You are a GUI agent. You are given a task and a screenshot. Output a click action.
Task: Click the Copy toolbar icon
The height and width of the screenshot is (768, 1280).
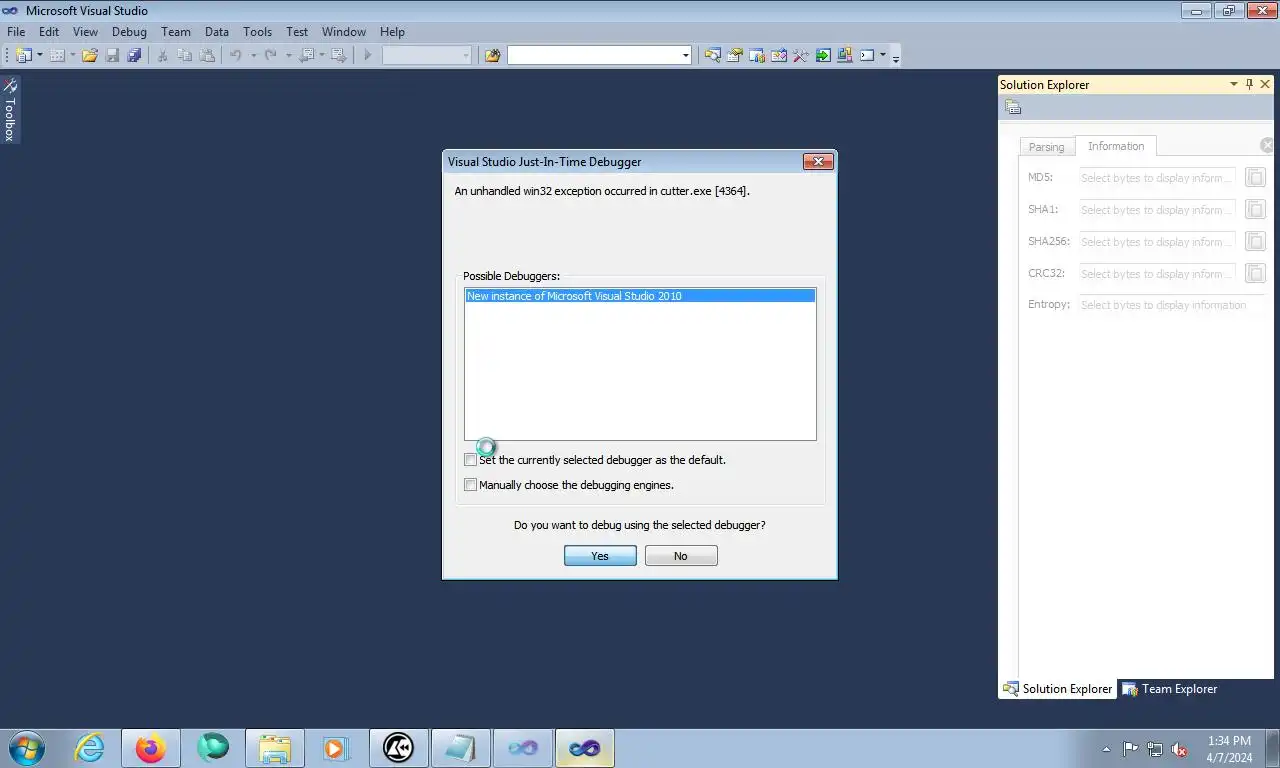185,56
